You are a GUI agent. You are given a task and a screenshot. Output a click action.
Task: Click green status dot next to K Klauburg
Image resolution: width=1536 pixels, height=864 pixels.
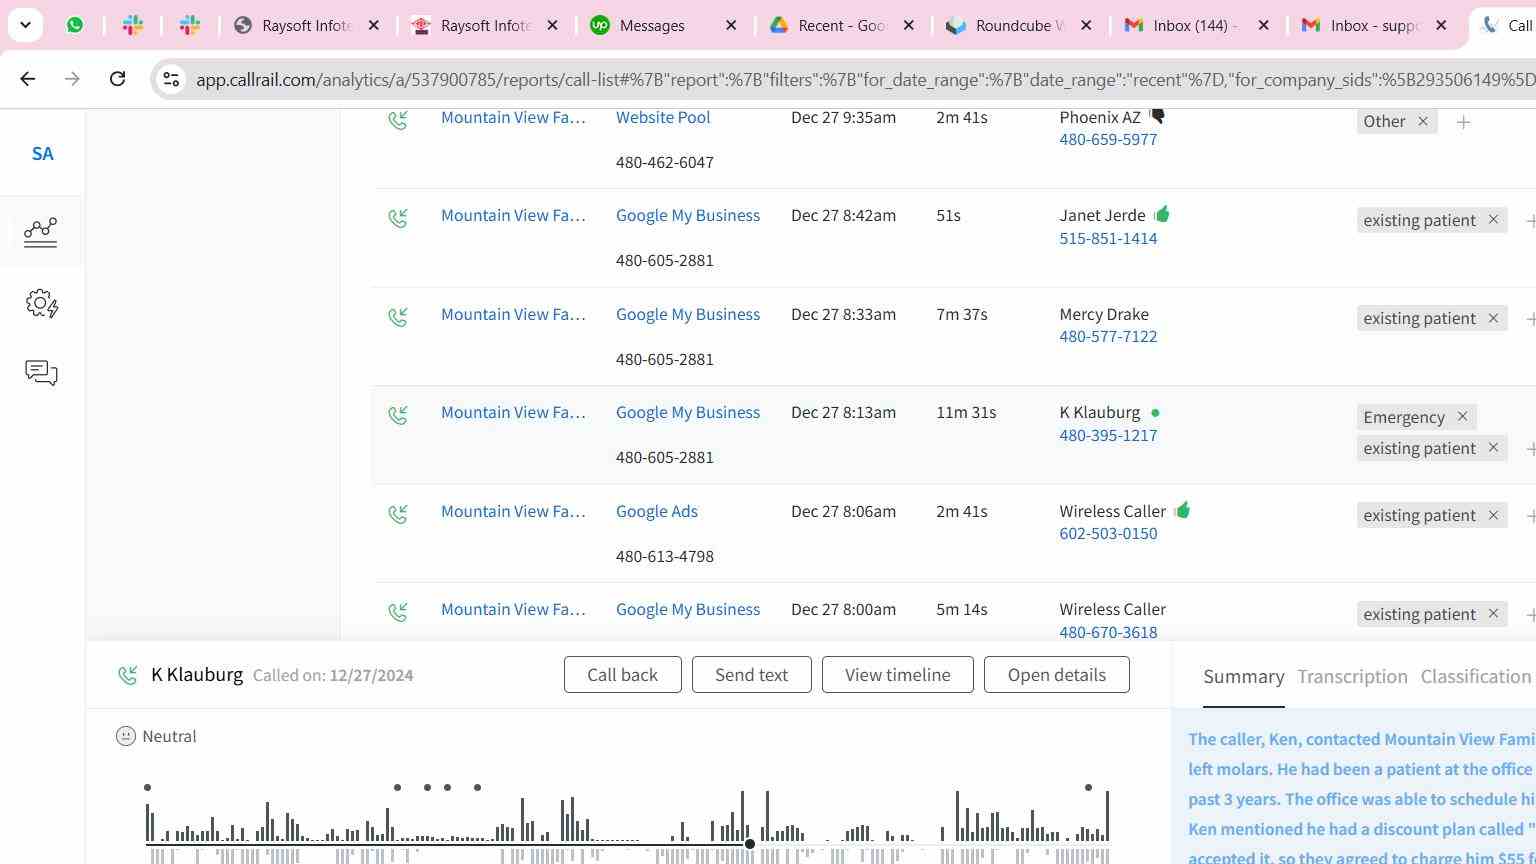tap(1155, 412)
